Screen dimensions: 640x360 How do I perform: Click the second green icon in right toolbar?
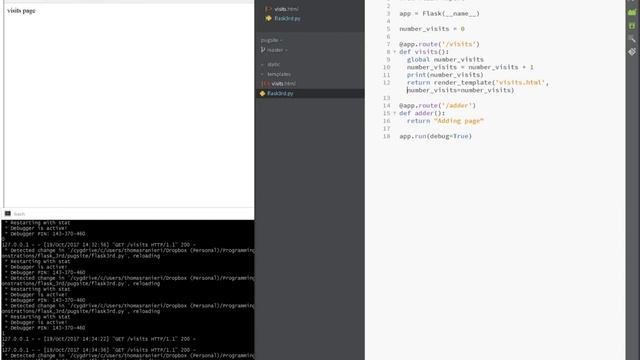click(632, 26)
